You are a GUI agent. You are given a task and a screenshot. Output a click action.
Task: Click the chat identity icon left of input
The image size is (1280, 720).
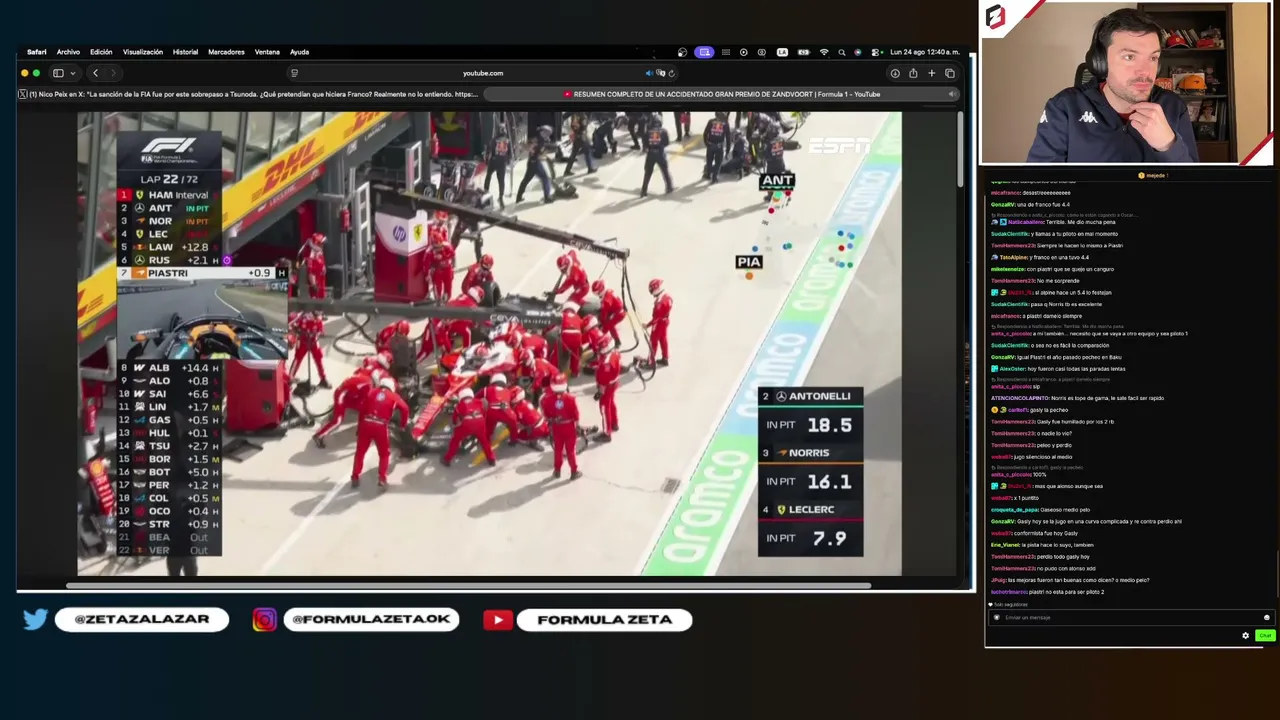coord(996,617)
